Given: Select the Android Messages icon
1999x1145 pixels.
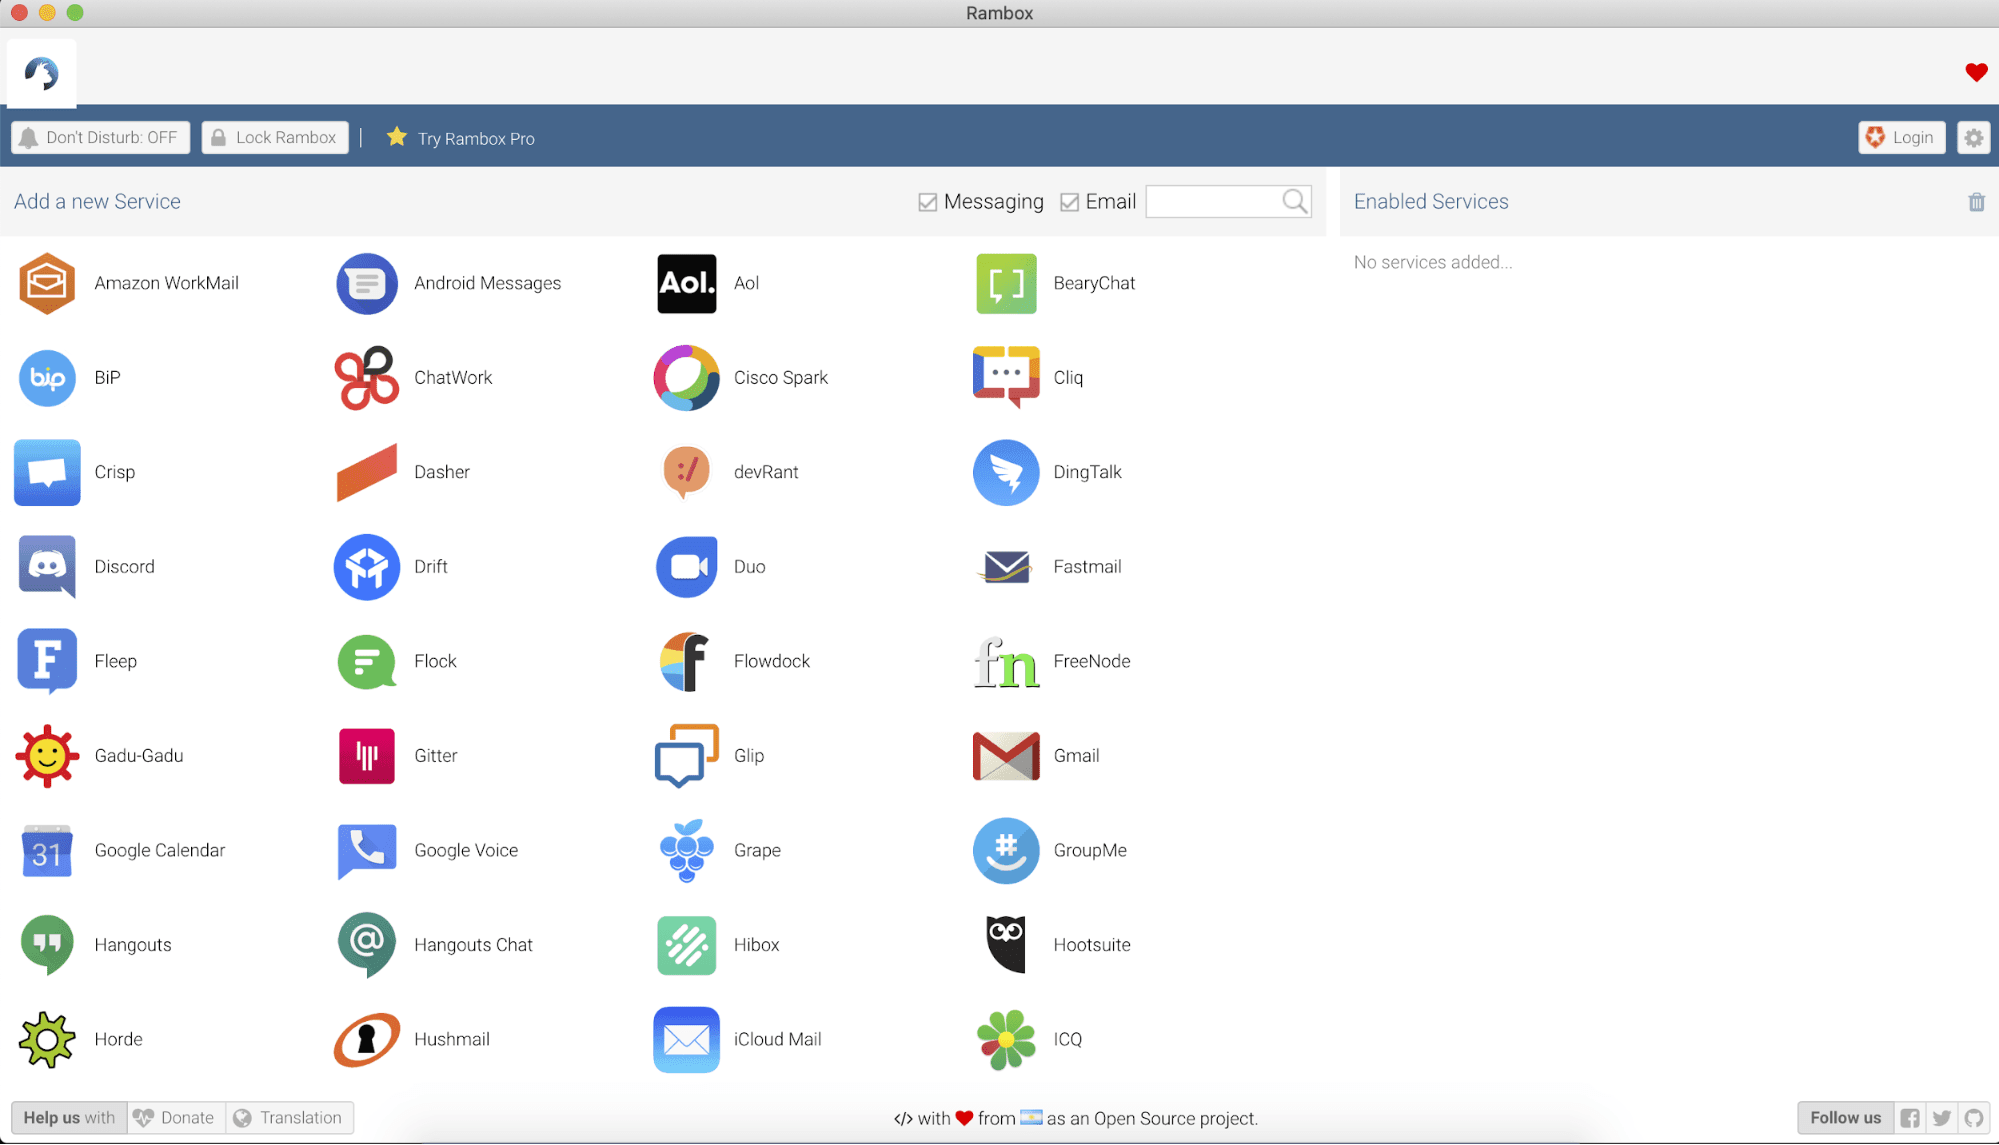Looking at the screenshot, I should tap(367, 284).
